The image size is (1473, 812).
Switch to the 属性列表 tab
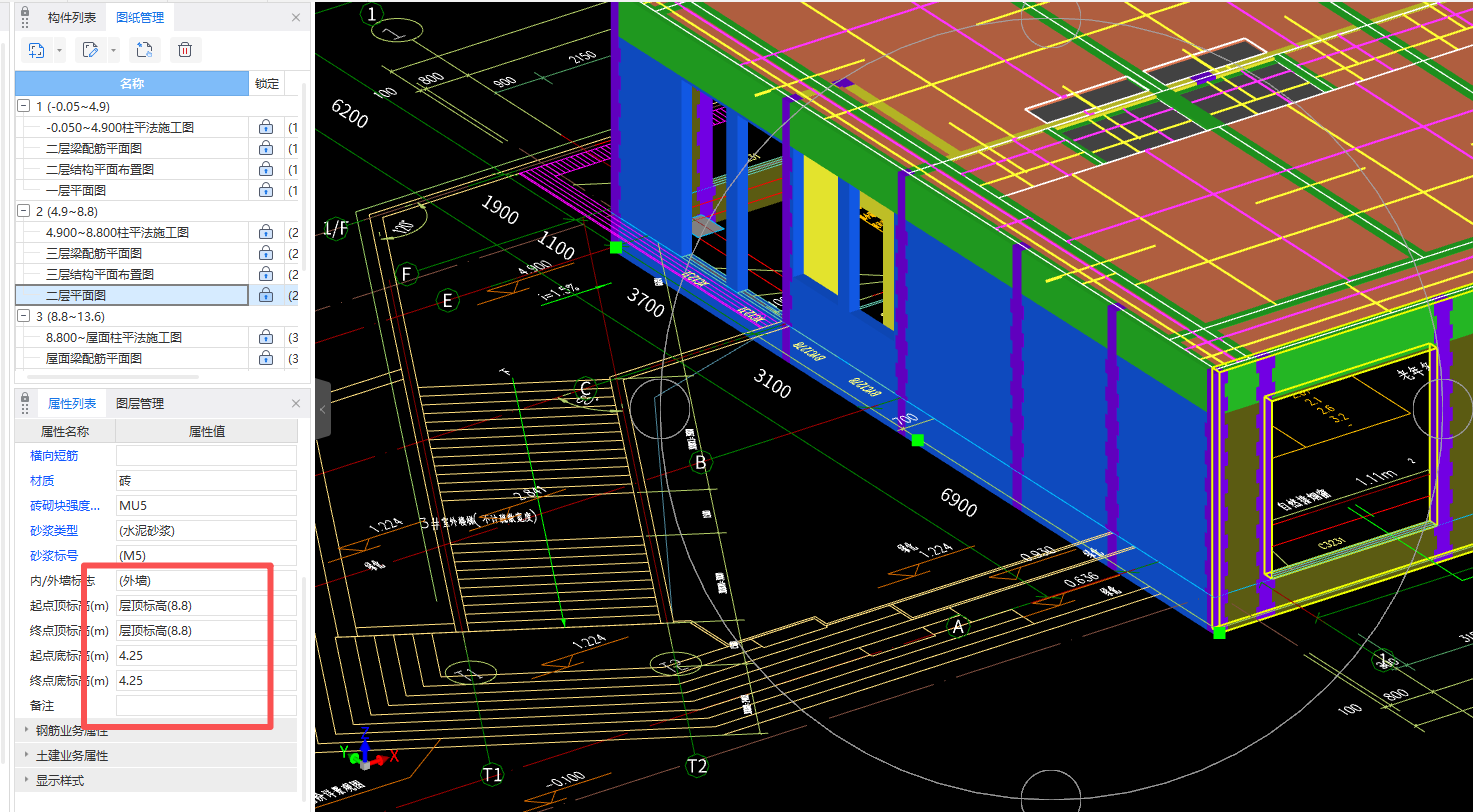click(x=72, y=403)
